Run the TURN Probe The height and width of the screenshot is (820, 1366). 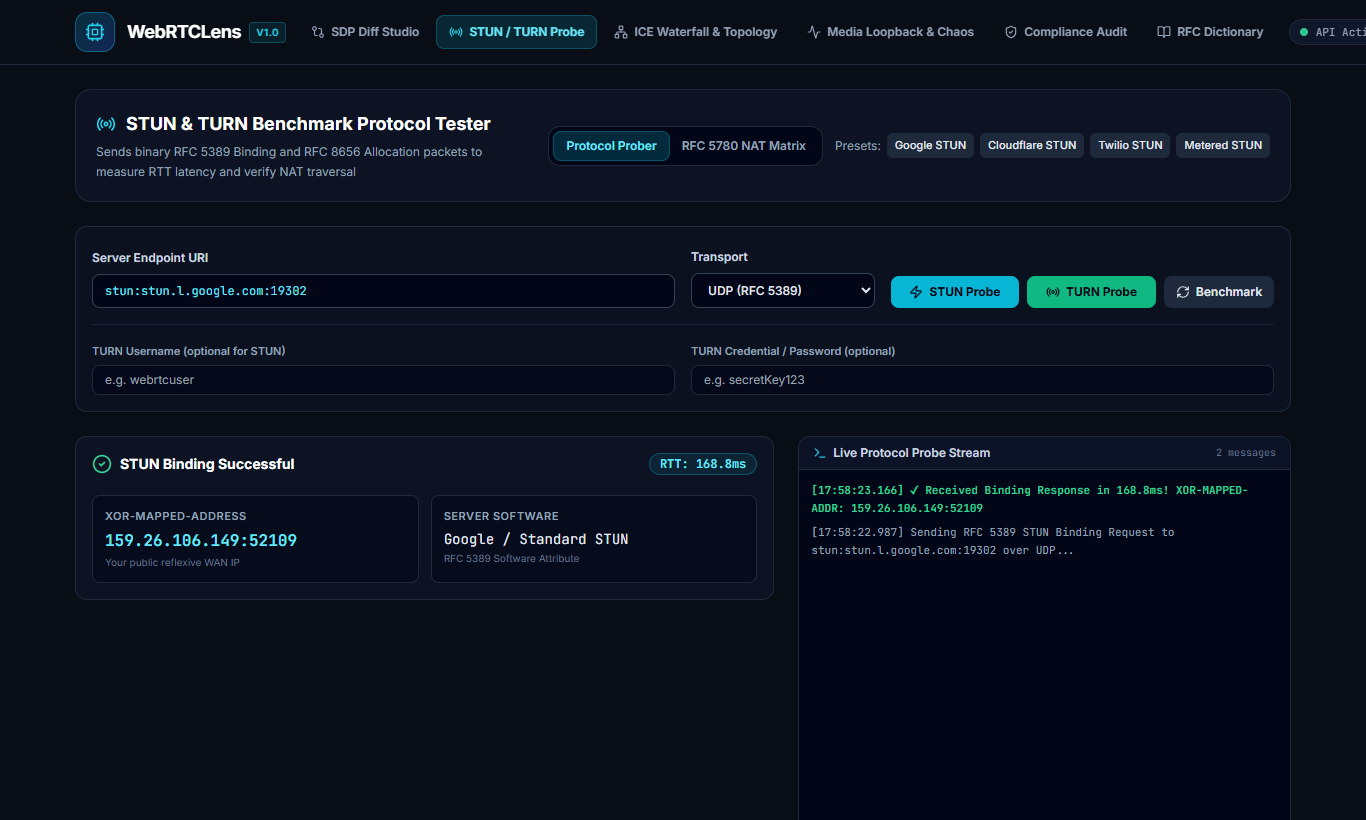click(1091, 292)
